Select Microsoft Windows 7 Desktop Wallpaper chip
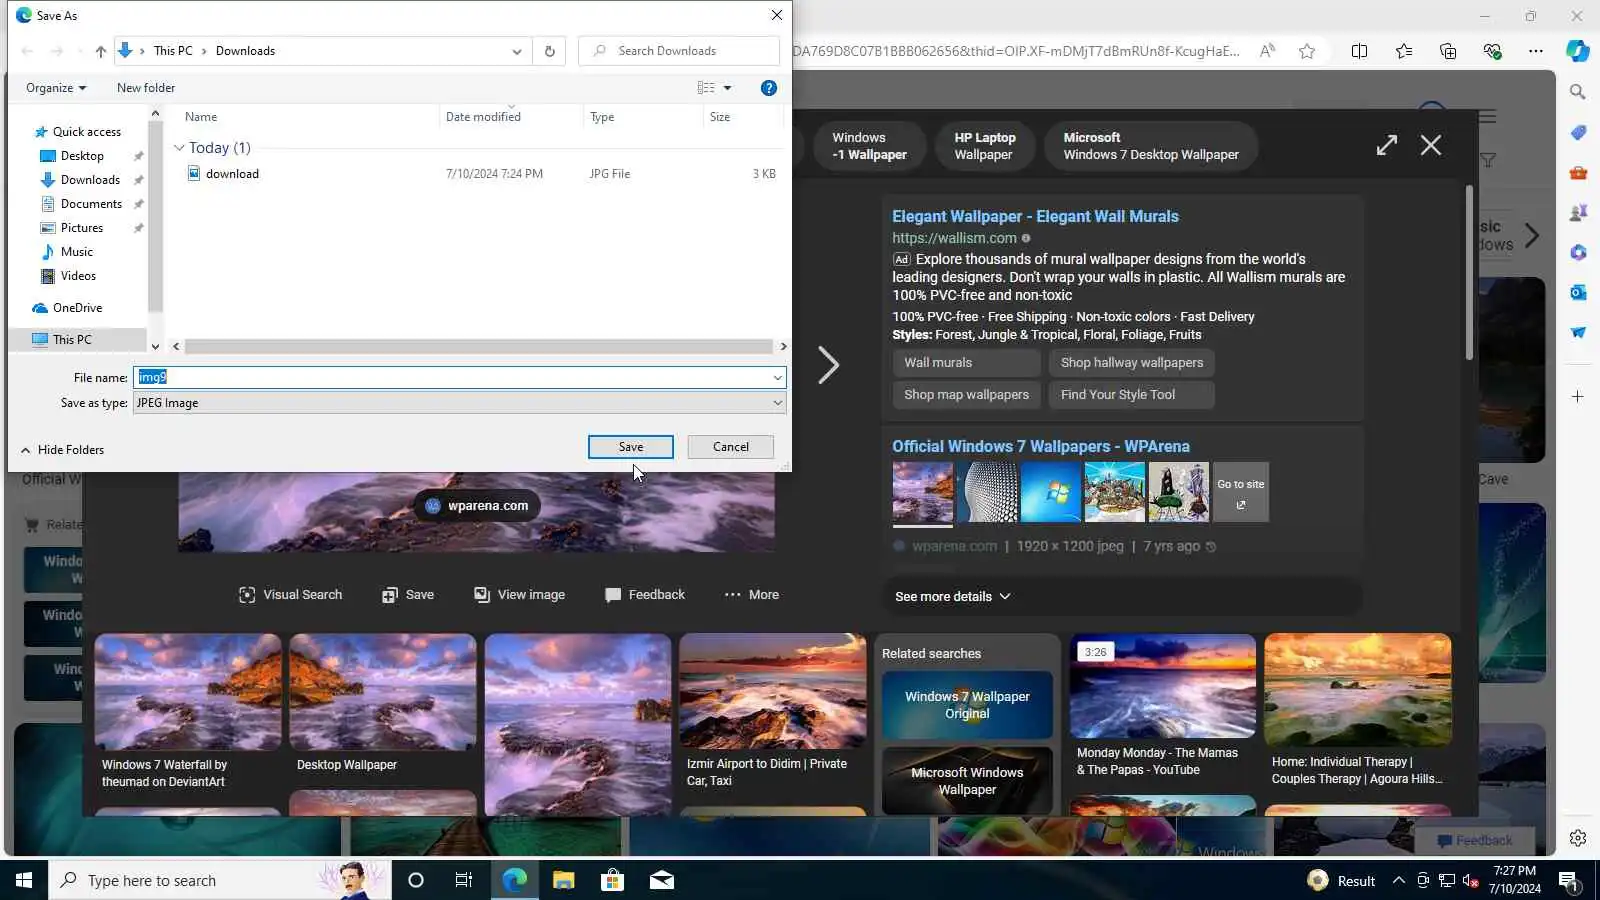 click(1151, 146)
